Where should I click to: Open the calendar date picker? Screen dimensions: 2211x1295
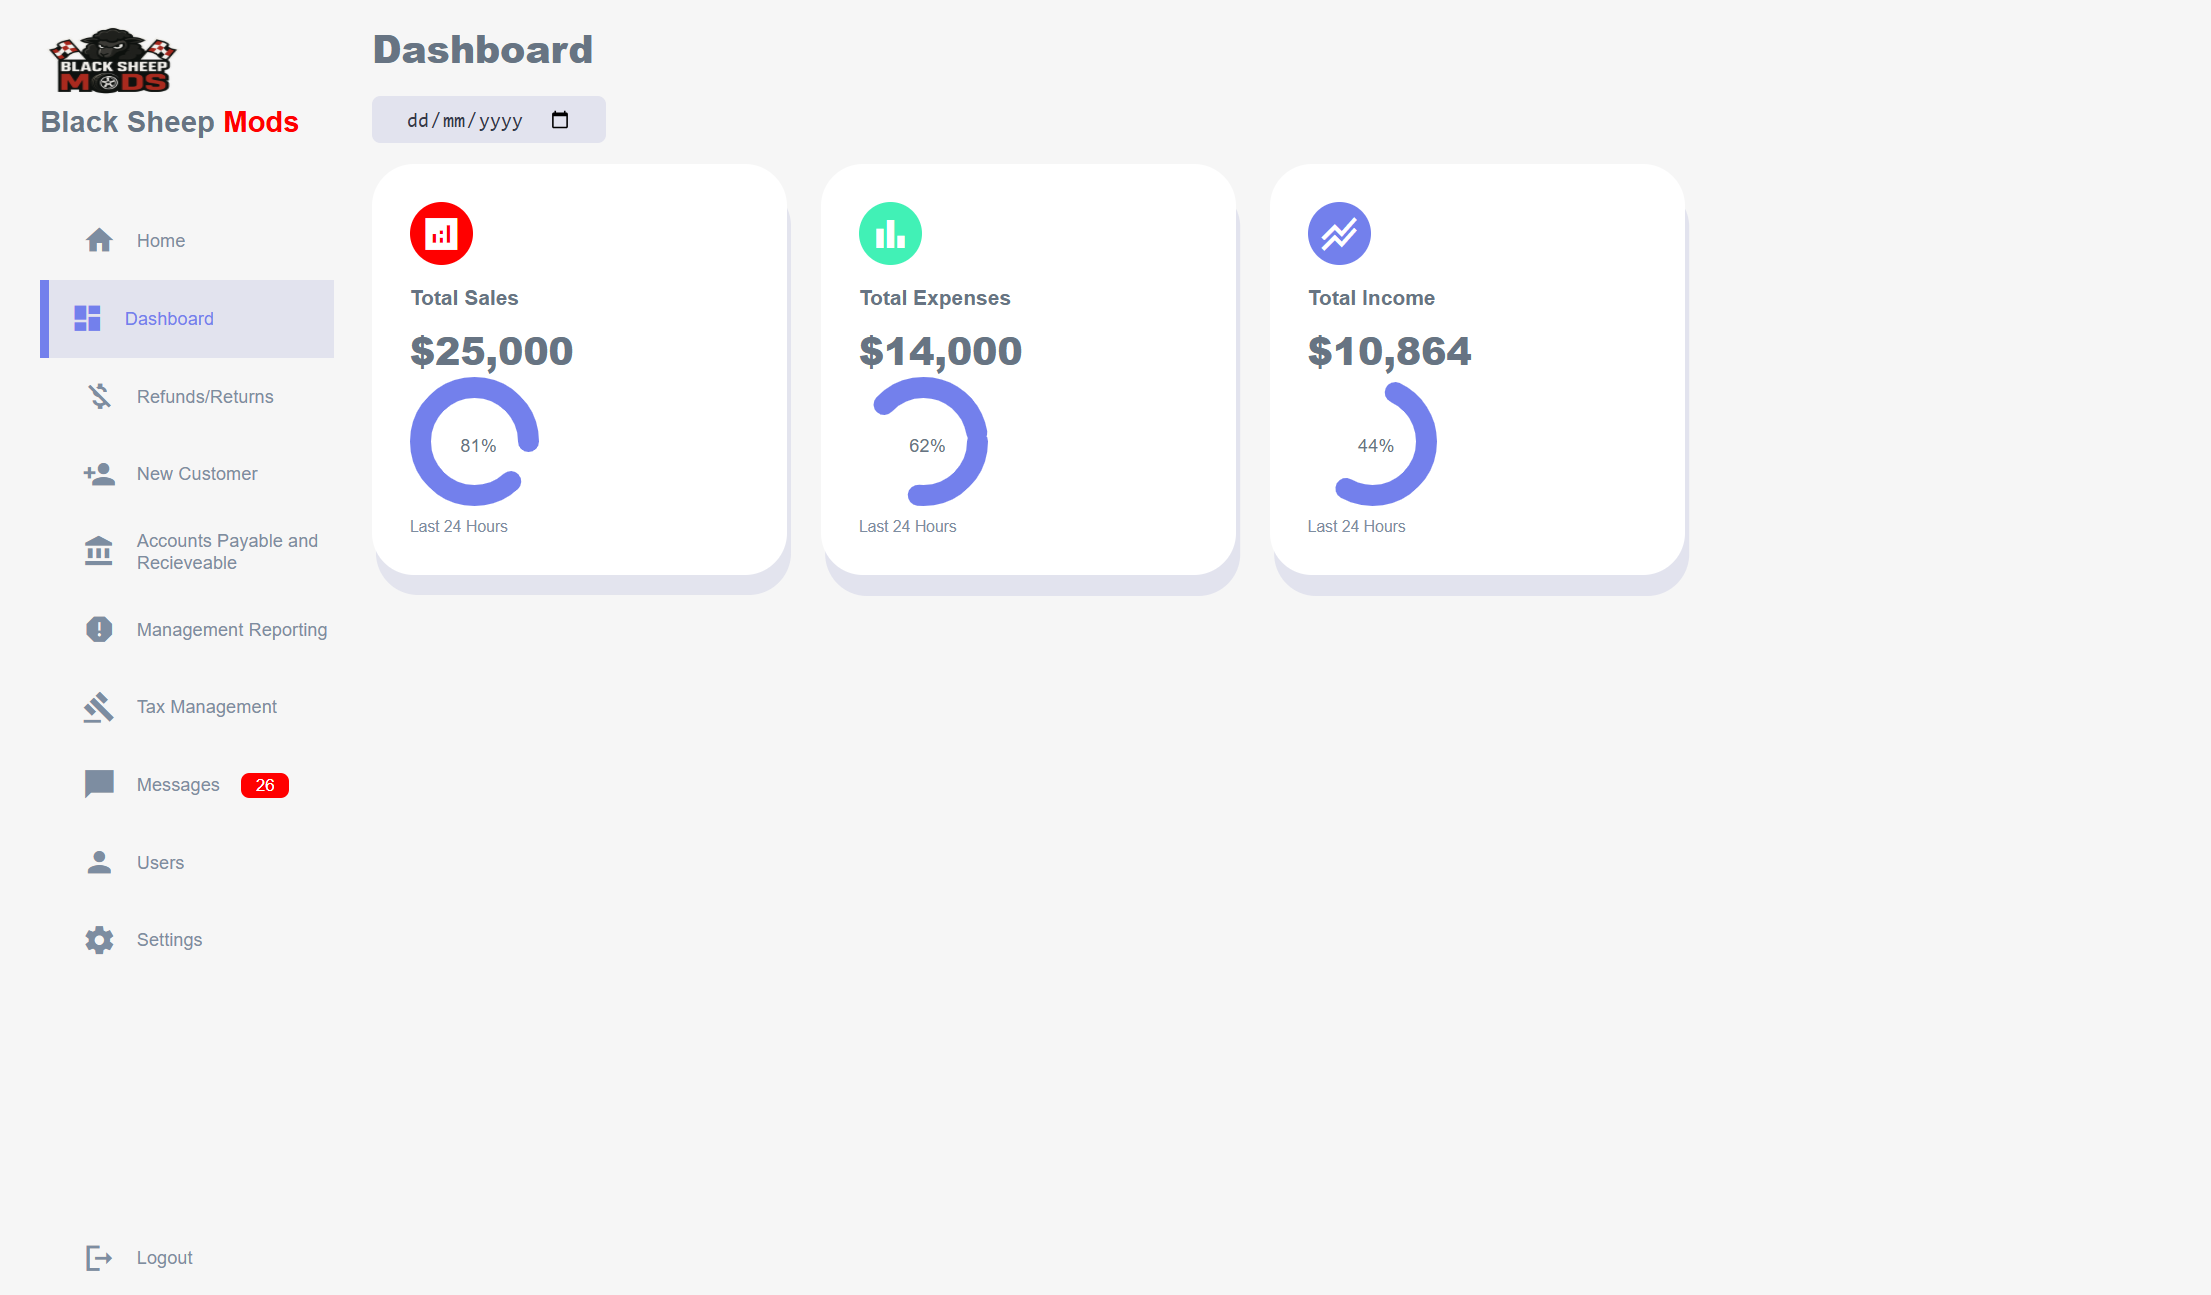pyautogui.click(x=560, y=120)
